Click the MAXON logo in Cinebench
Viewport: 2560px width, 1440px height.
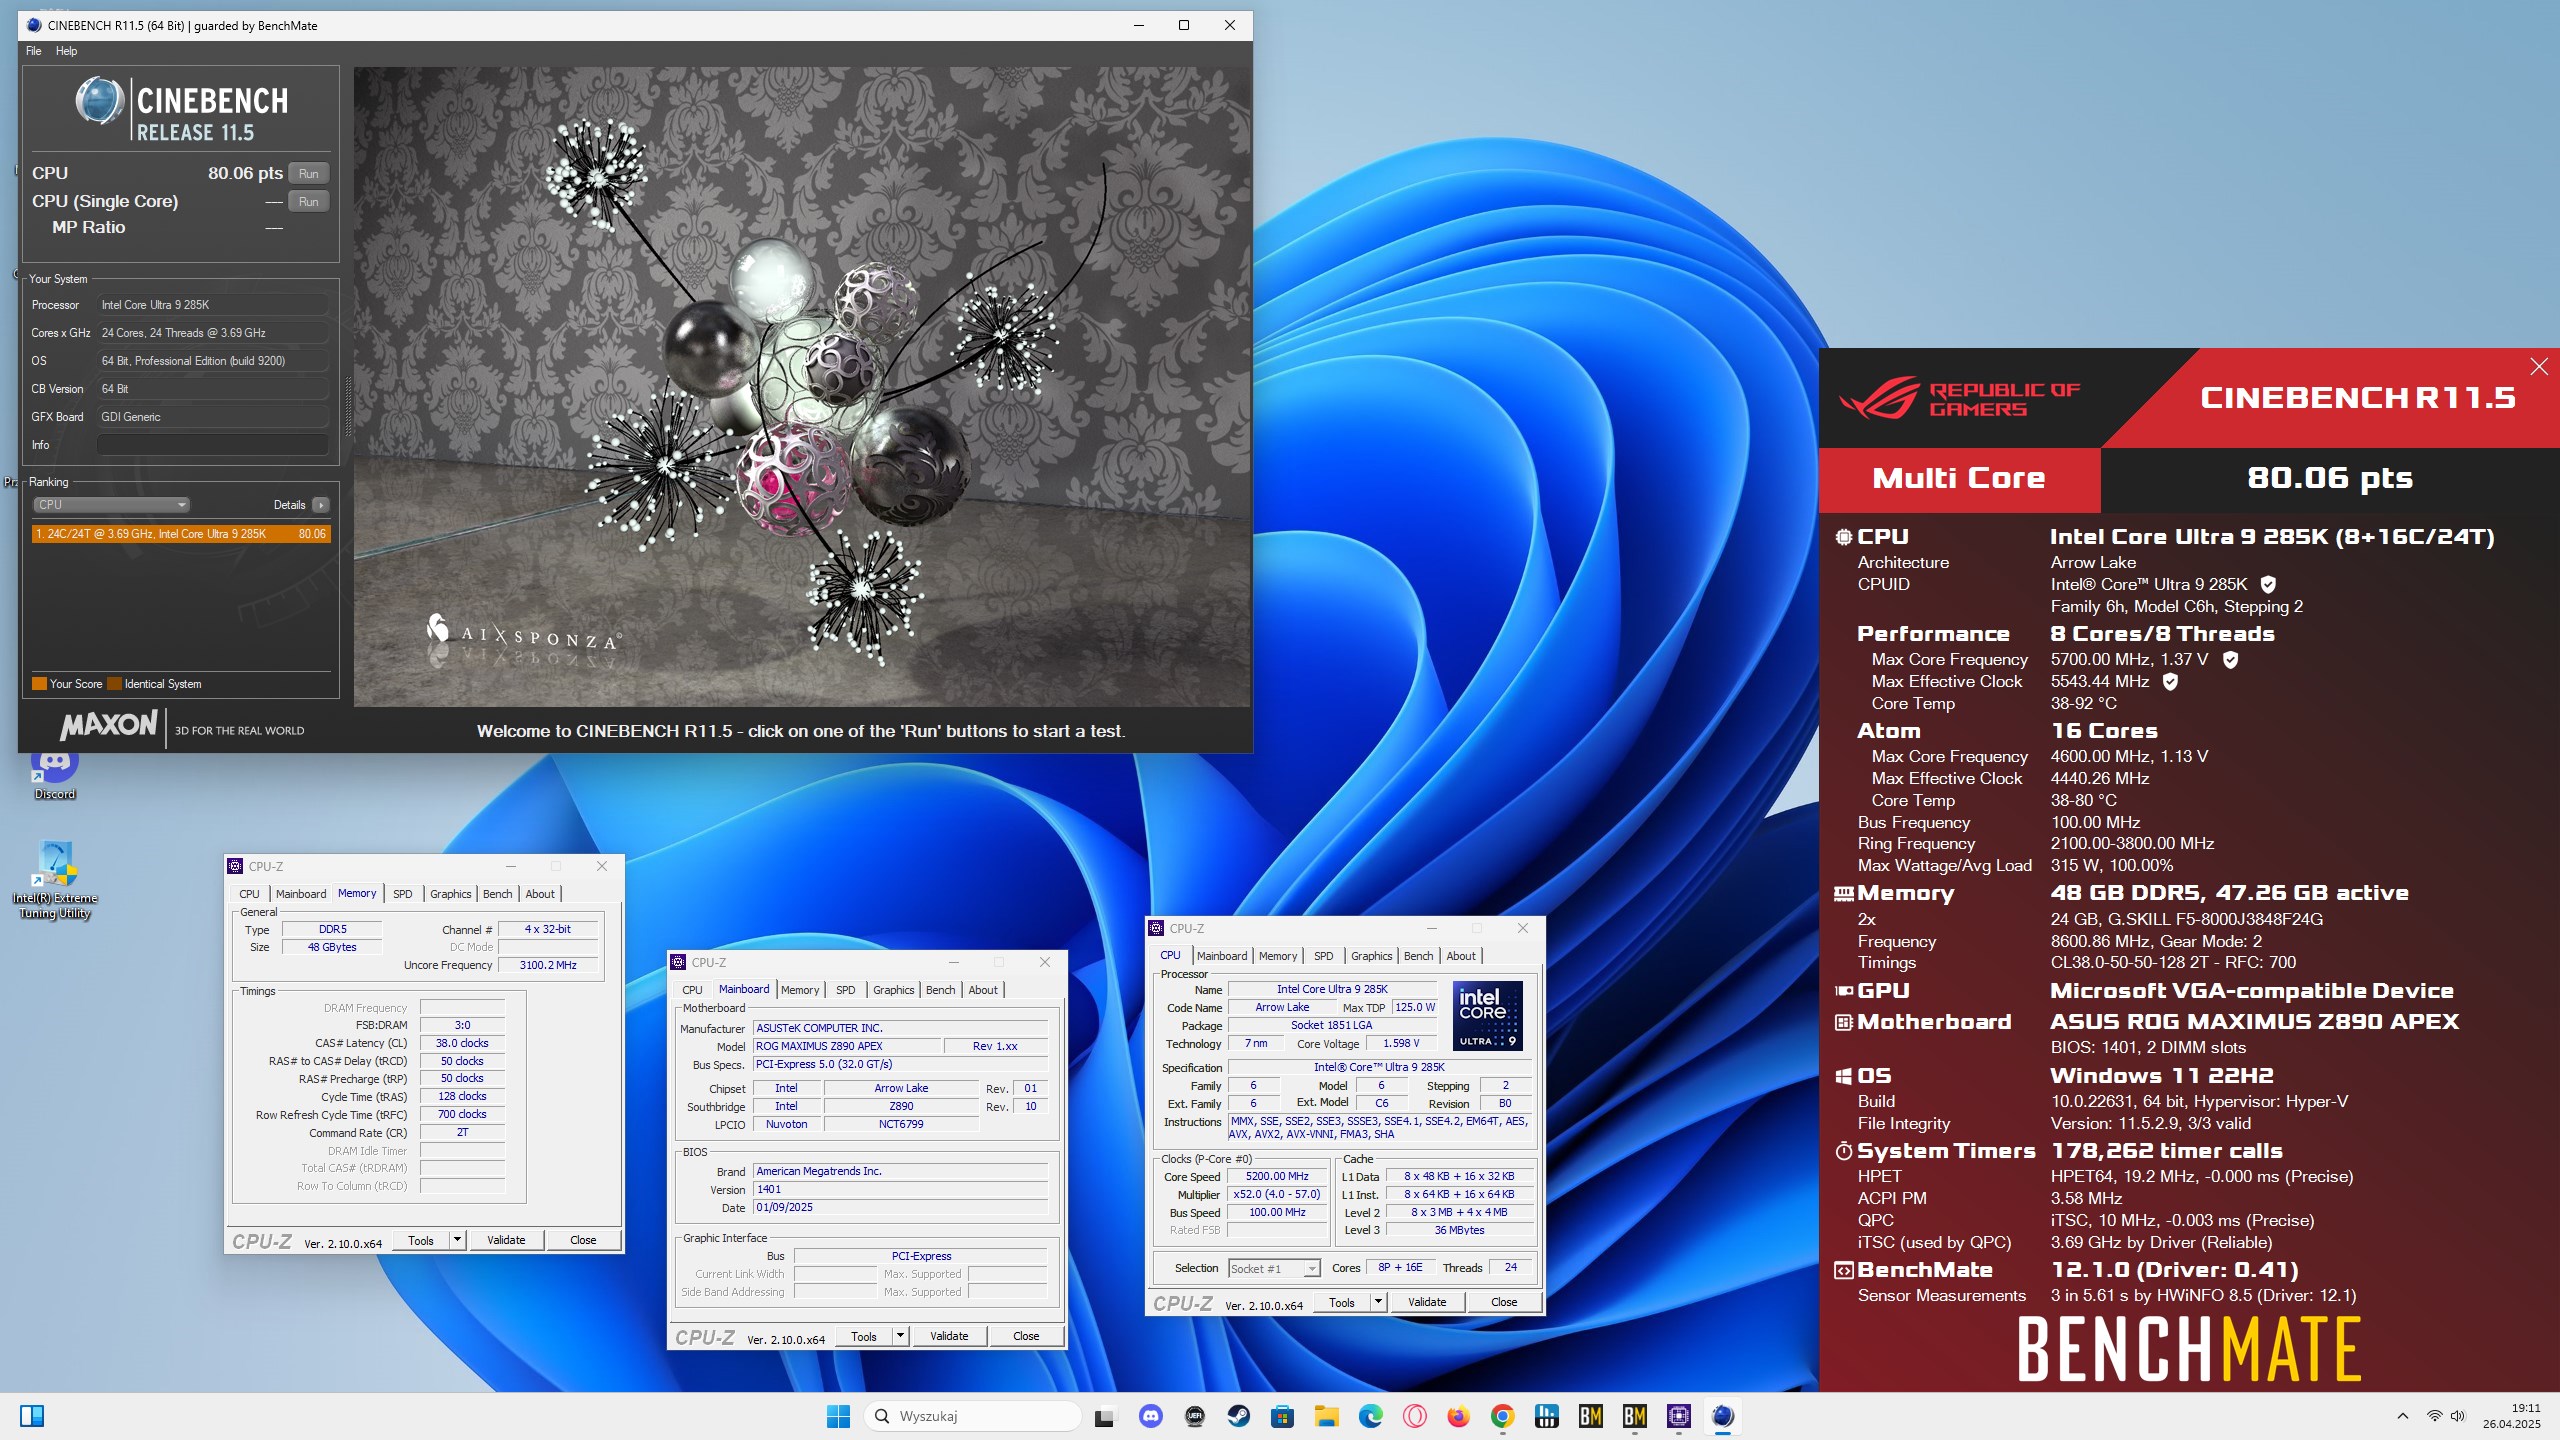pos(109,725)
